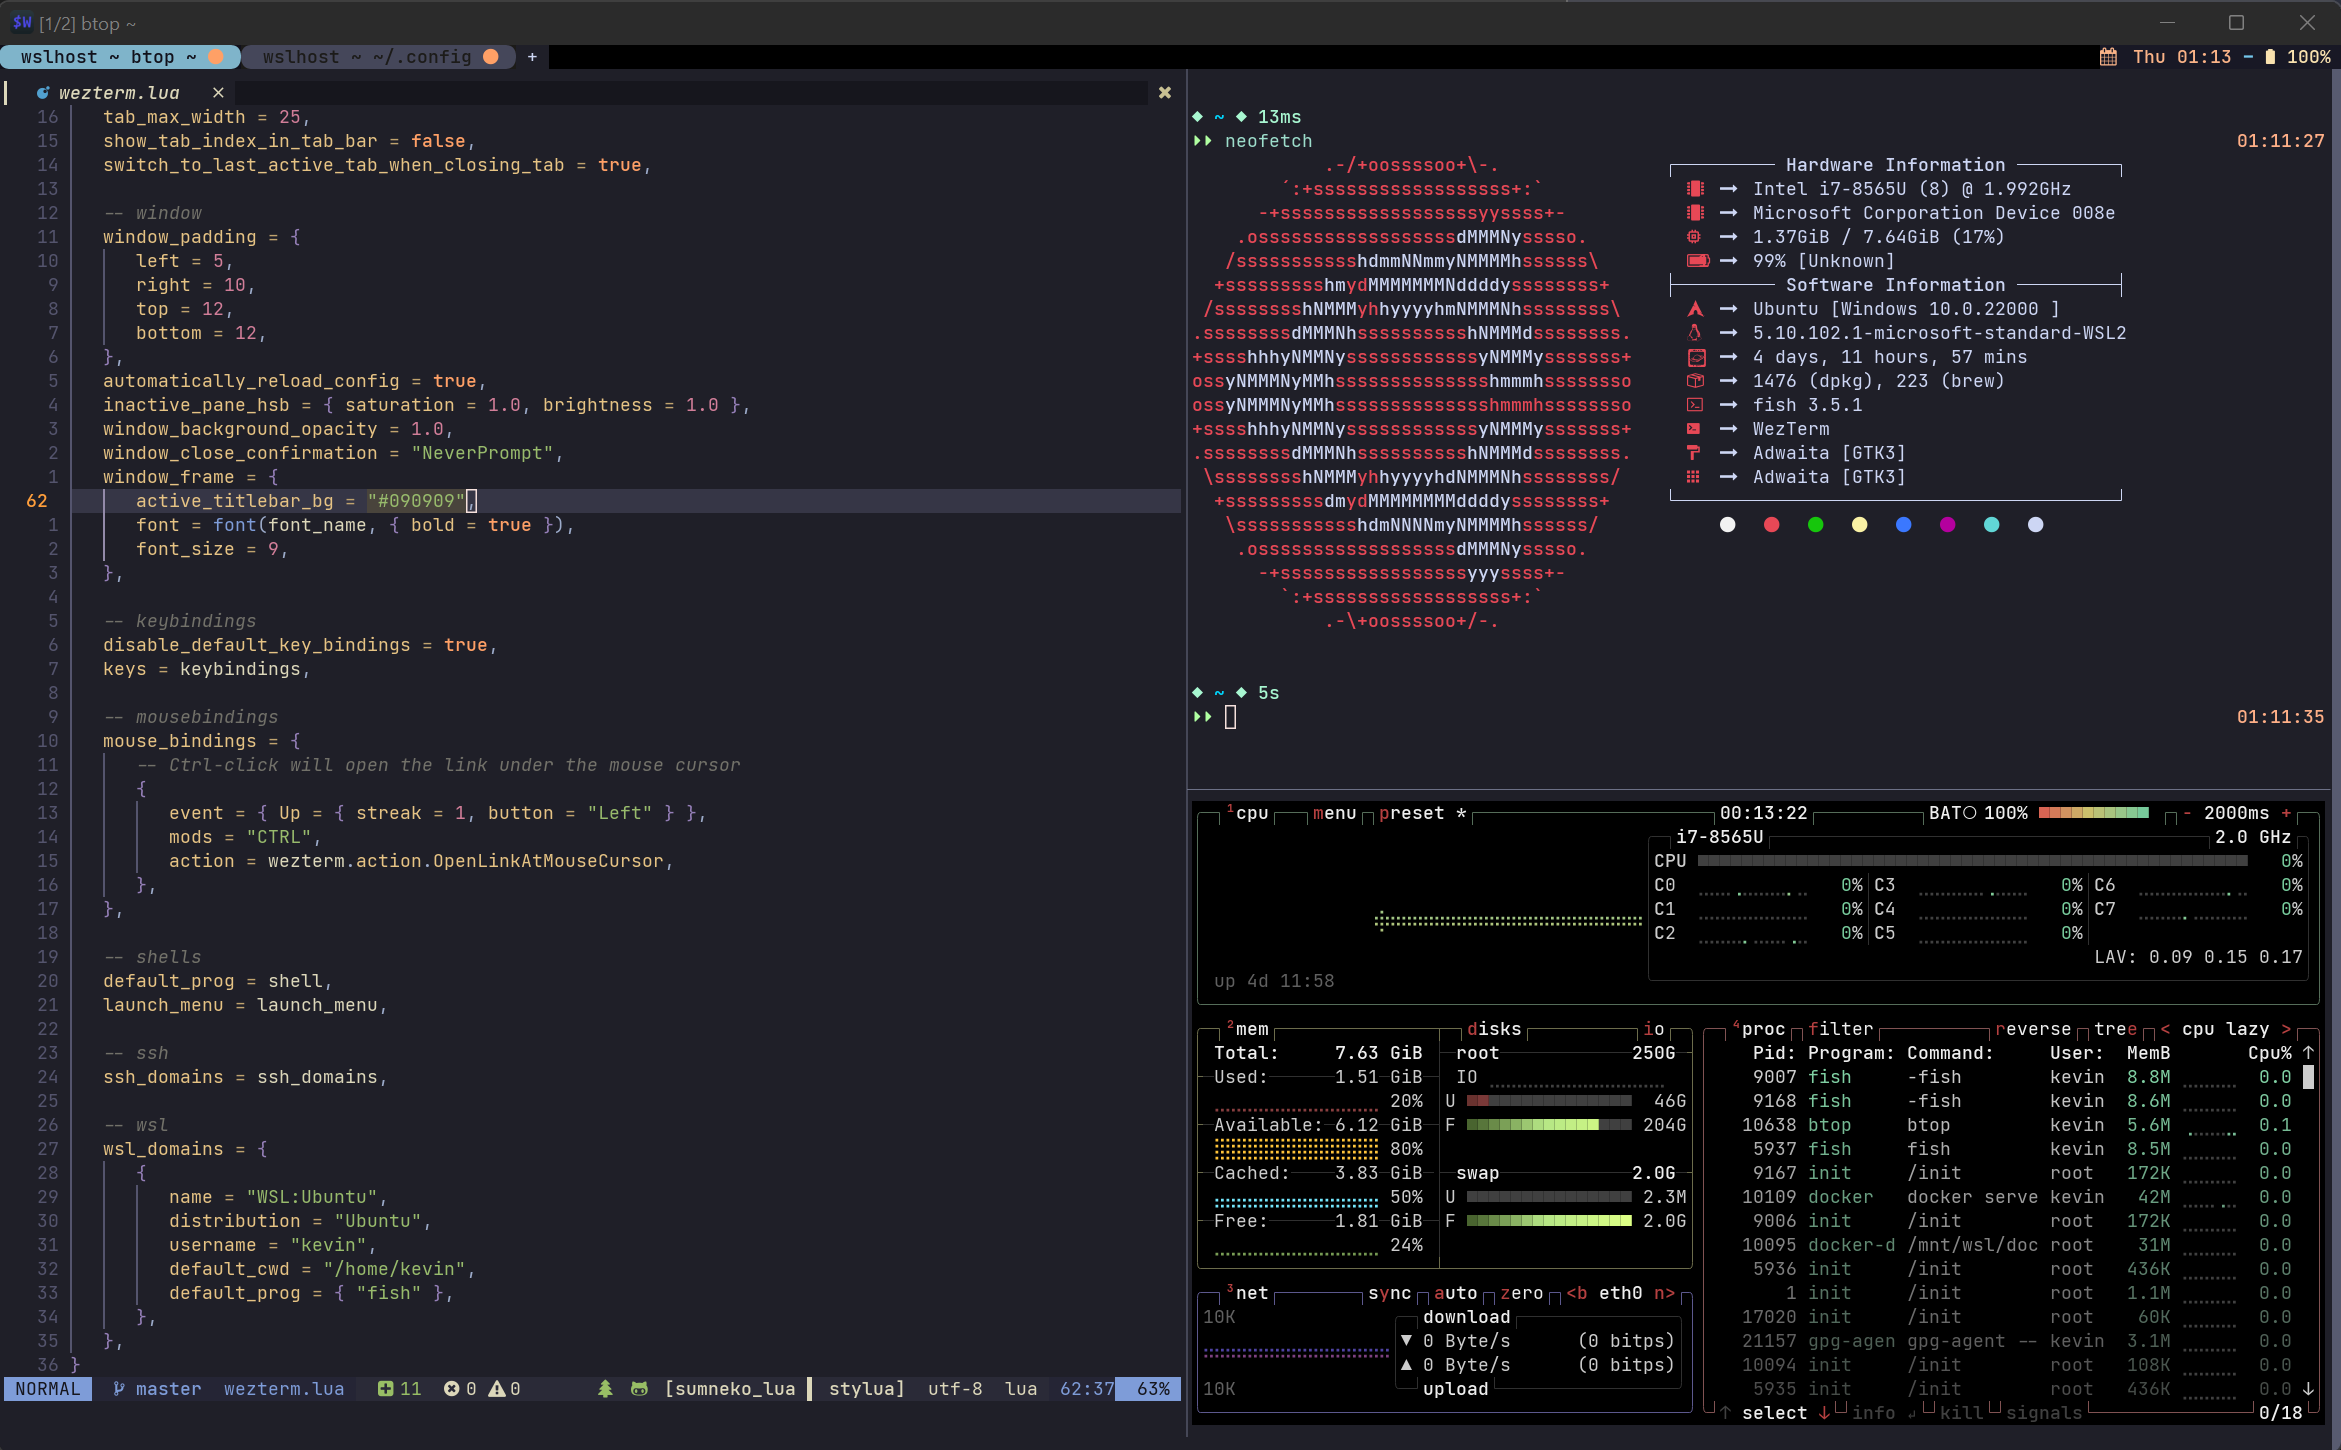This screenshot has width=2341, height=1450.
Task: Open the btop preset selector
Action: click(x=1411, y=813)
